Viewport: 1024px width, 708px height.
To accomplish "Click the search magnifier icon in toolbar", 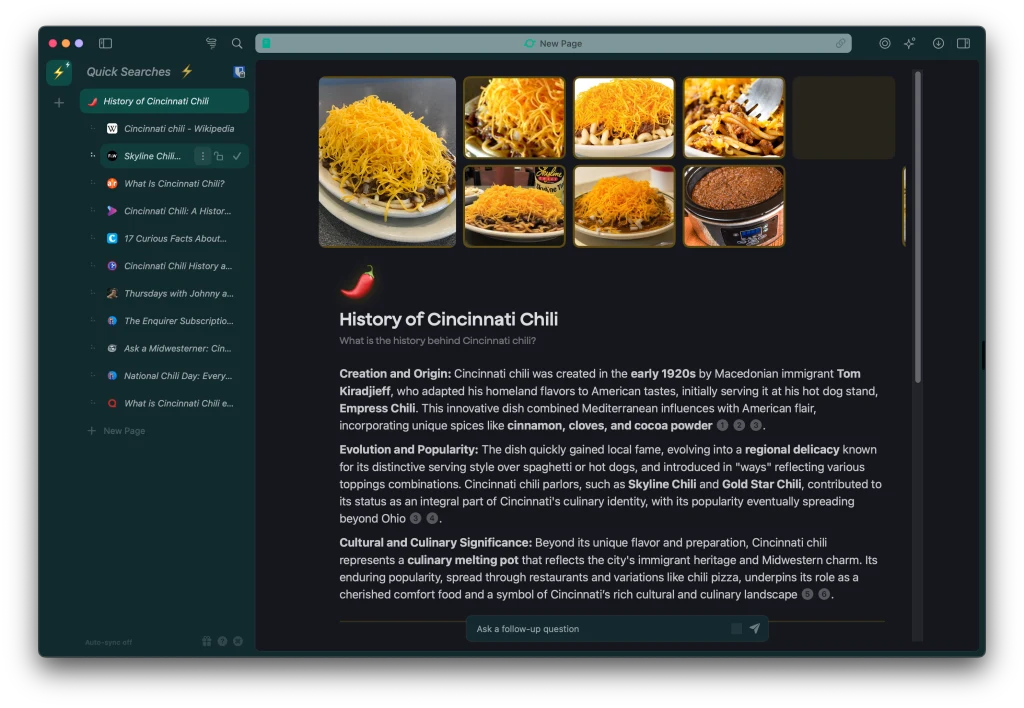I will coord(237,44).
